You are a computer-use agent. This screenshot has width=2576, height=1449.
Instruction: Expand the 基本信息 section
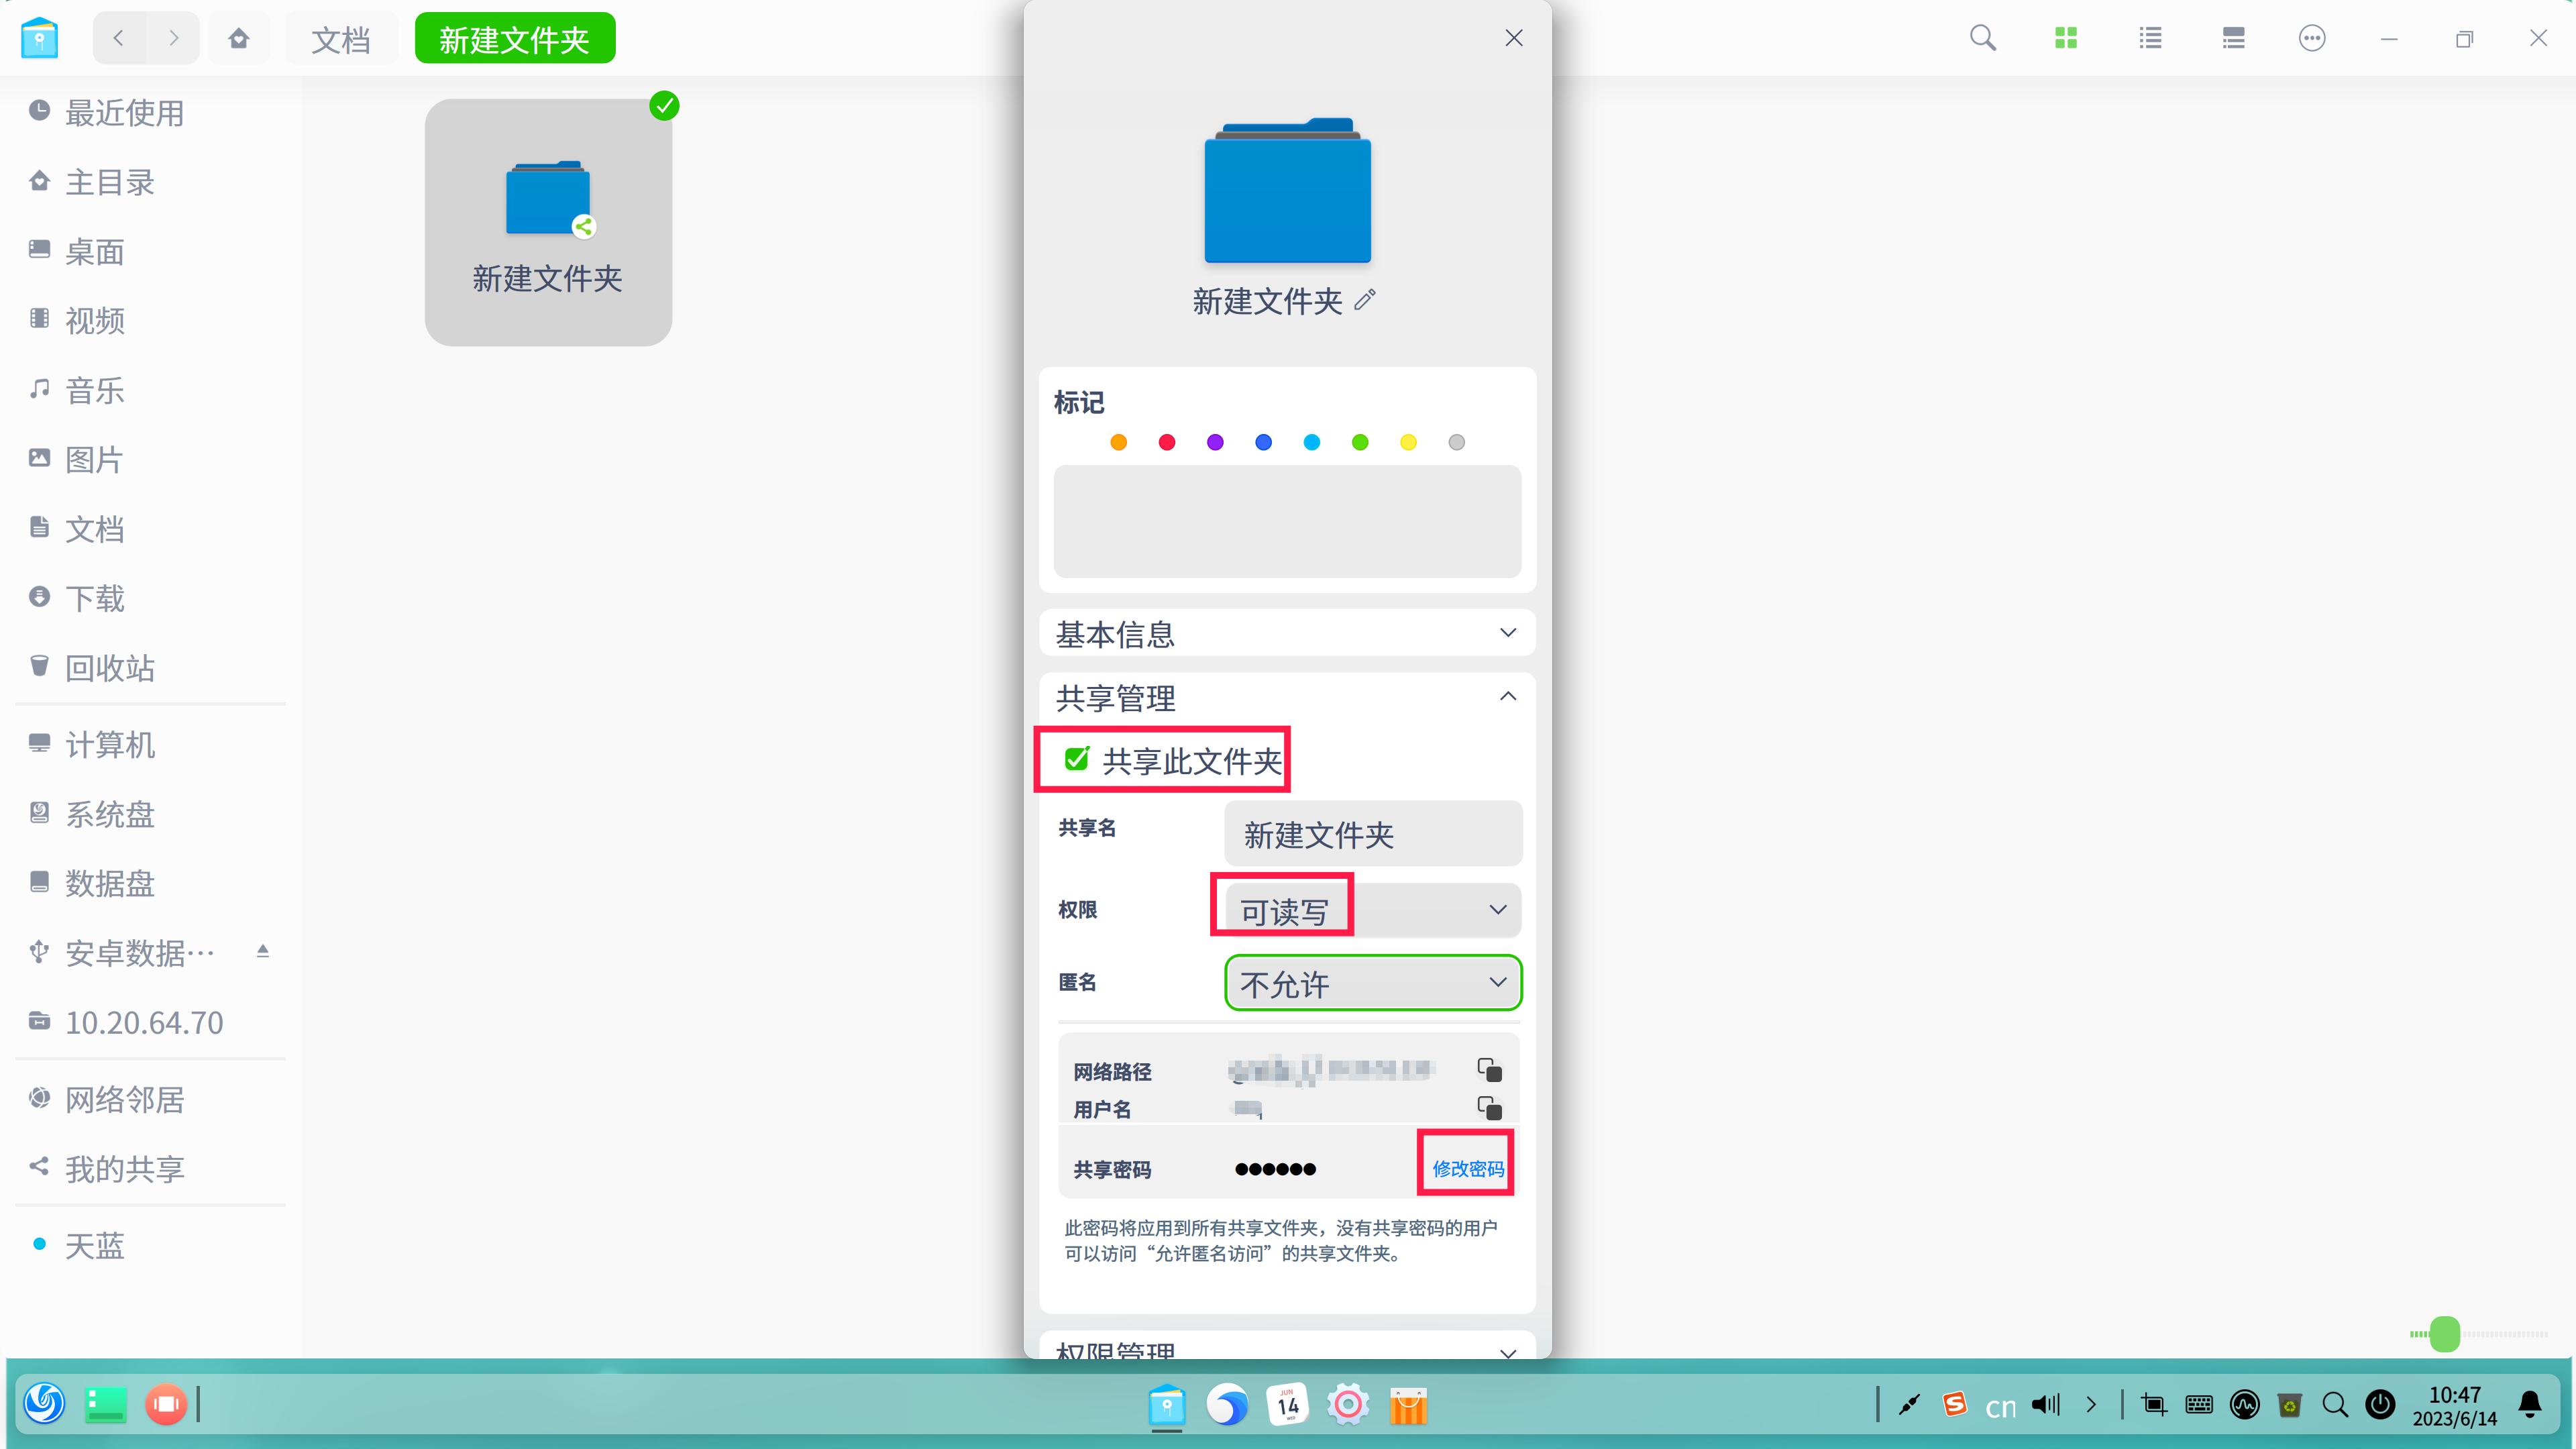pyautogui.click(x=1287, y=633)
